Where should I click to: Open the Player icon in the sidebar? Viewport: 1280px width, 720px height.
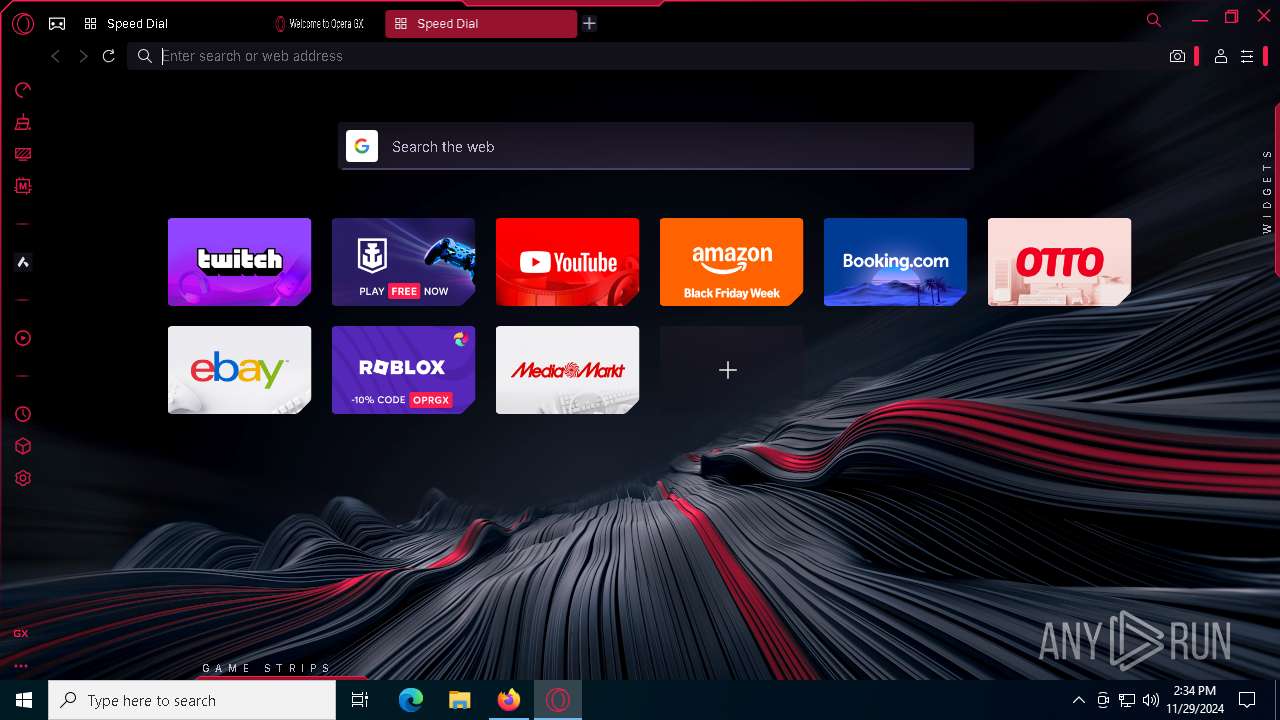pyautogui.click(x=22, y=338)
